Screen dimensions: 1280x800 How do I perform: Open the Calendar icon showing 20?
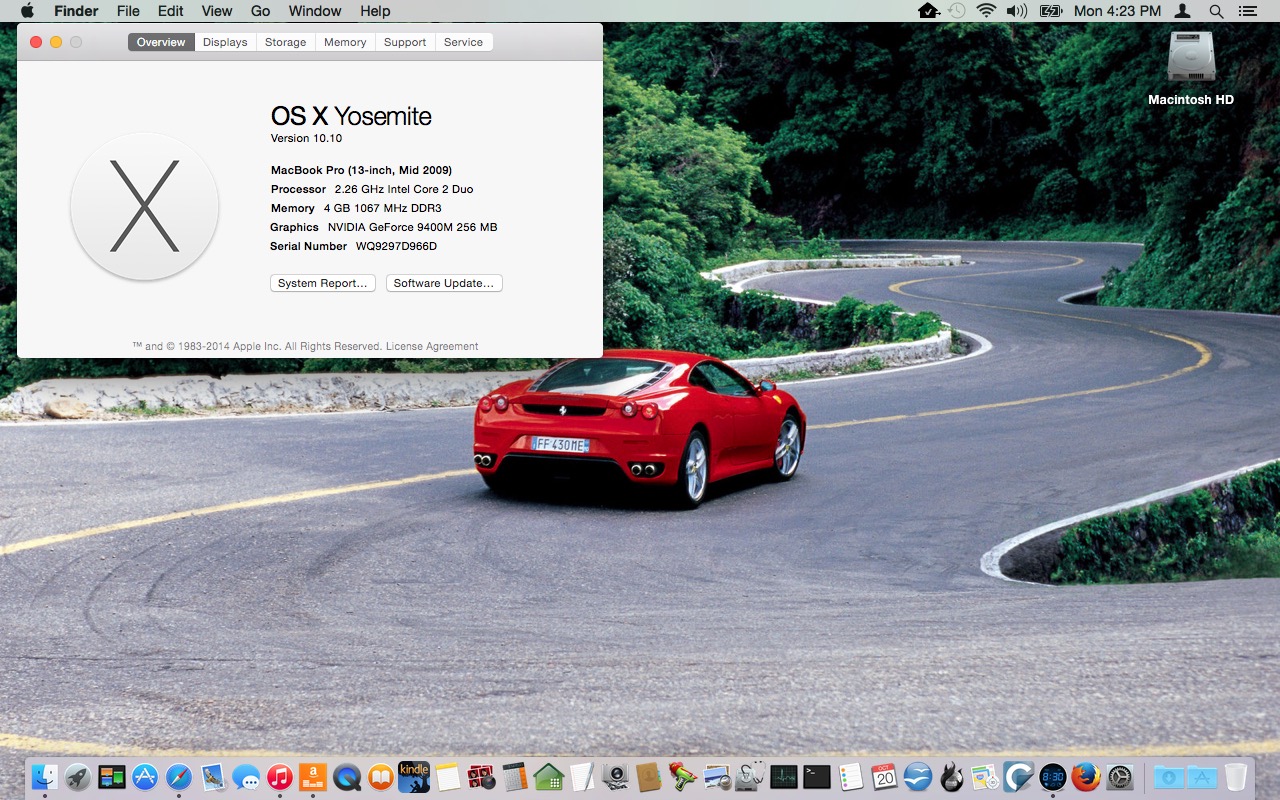pos(884,777)
